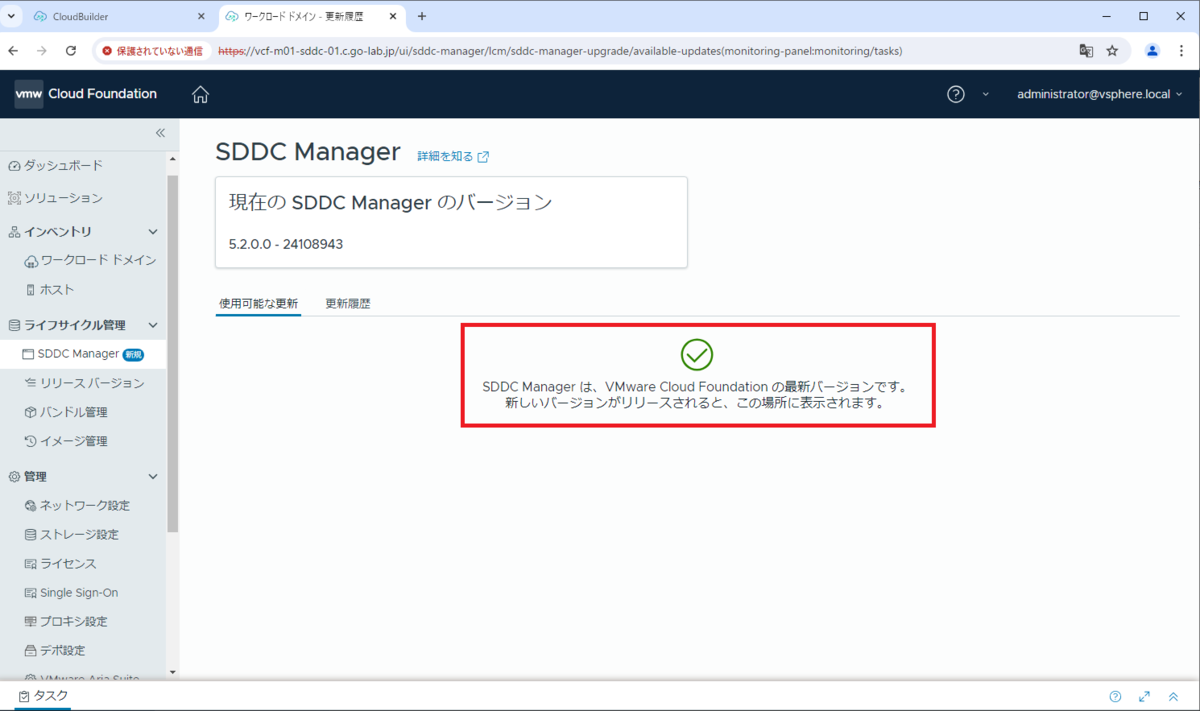Expand the help menu chevron in header
The image size is (1200, 711).
click(986, 94)
